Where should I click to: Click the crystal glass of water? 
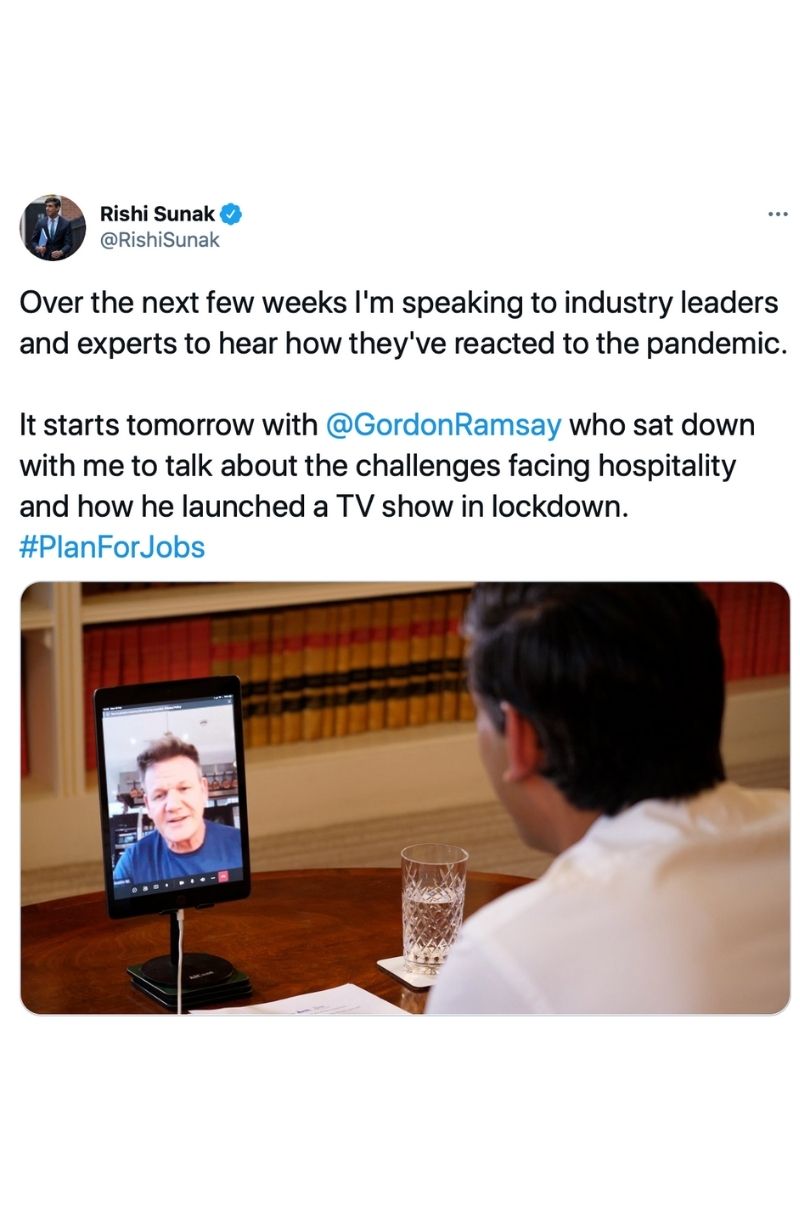[x=433, y=907]
